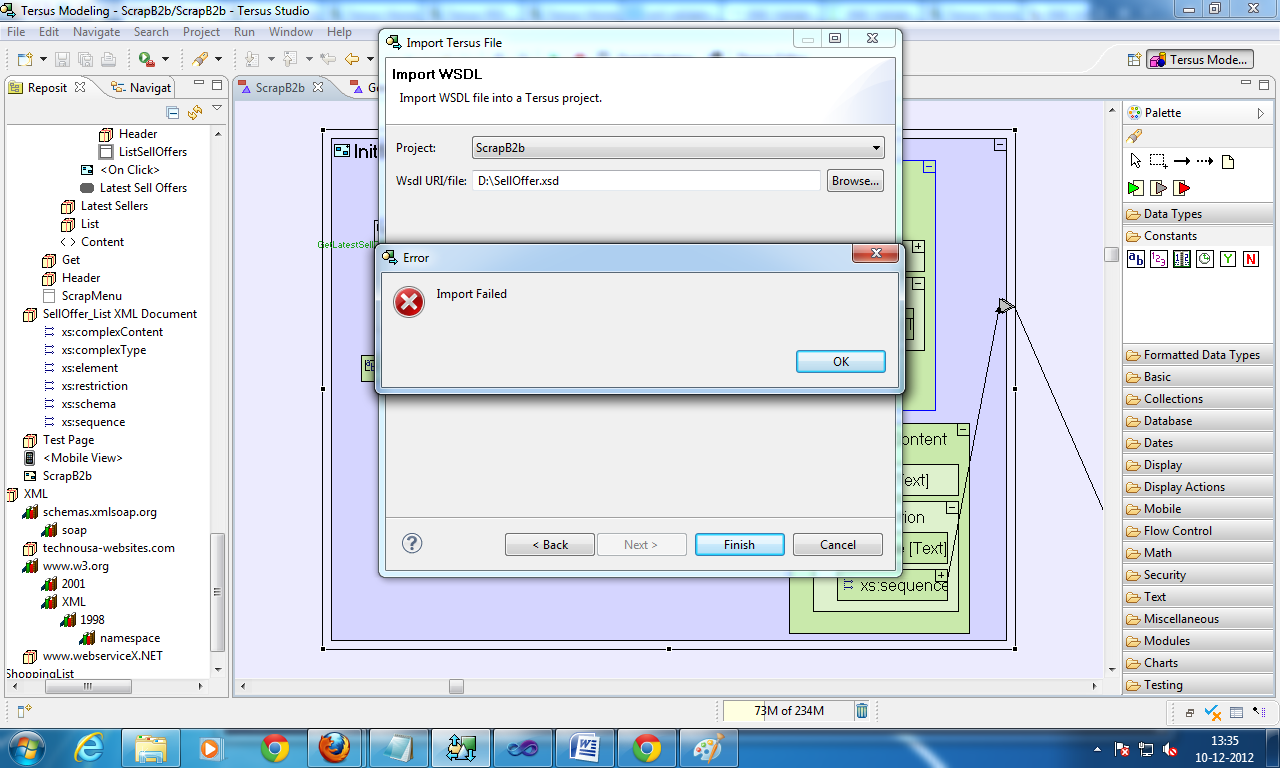Open the File menu

[x=16, y=32]
